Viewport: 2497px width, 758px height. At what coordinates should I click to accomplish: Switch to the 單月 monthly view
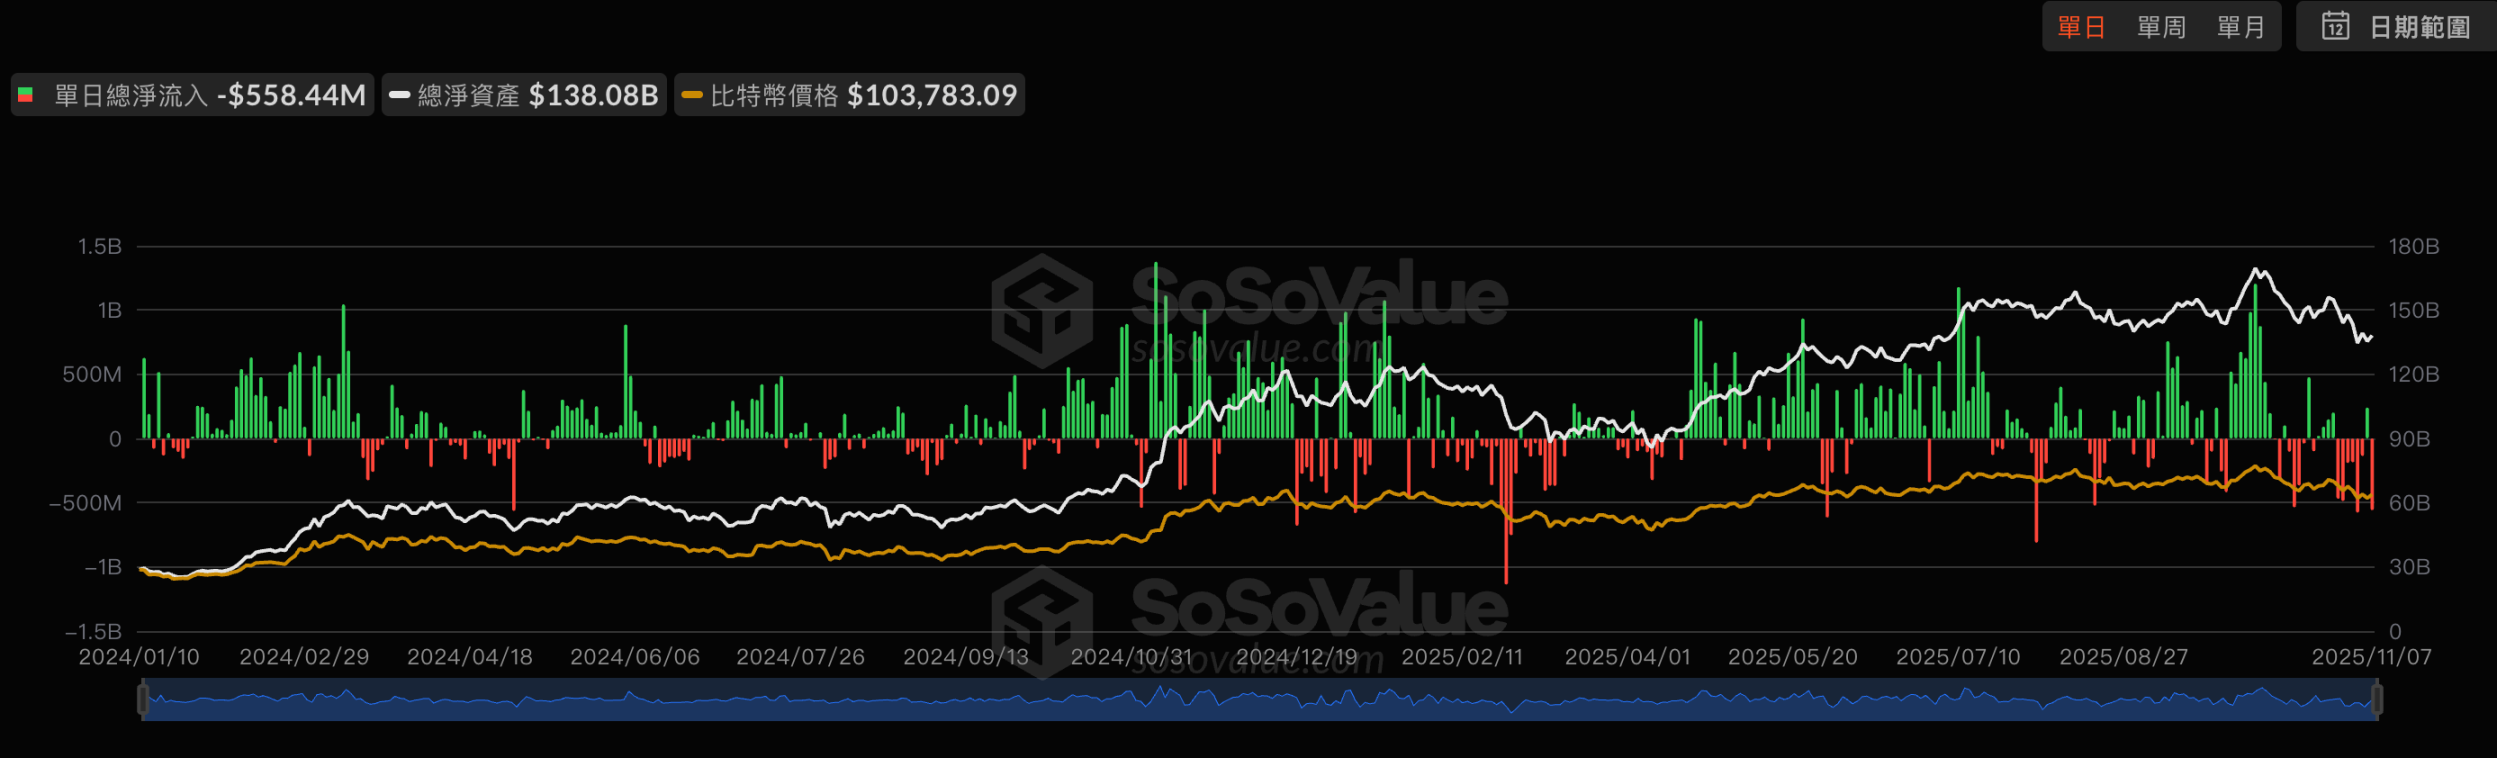point(2241,27)
